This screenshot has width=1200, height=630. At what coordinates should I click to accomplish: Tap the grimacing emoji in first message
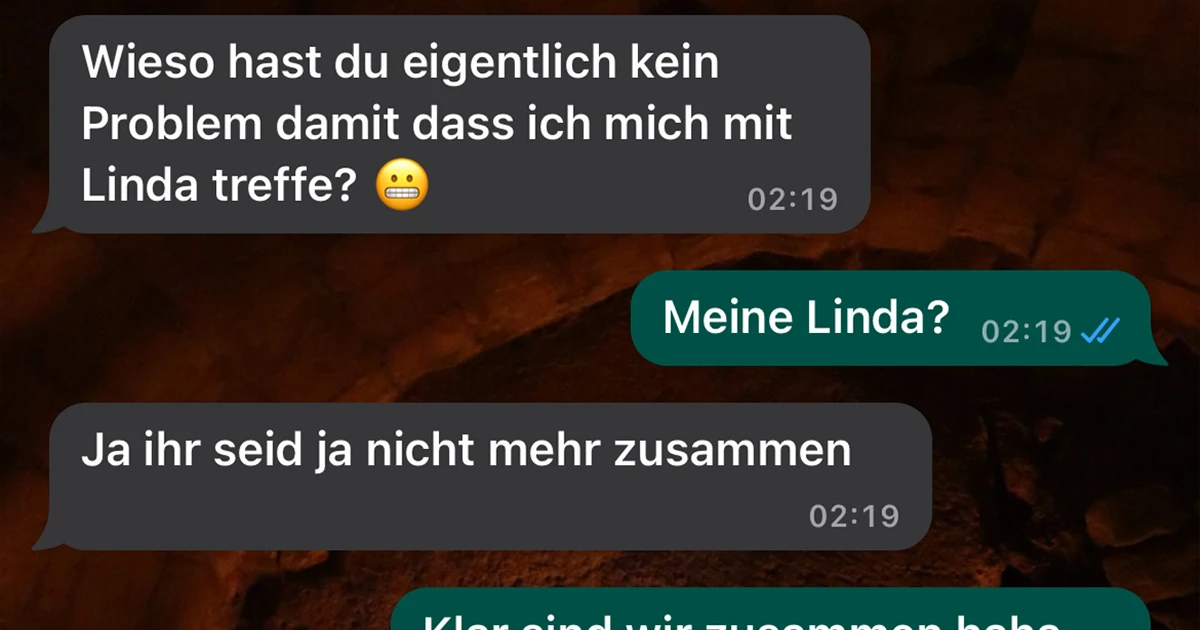click(402, 186)
